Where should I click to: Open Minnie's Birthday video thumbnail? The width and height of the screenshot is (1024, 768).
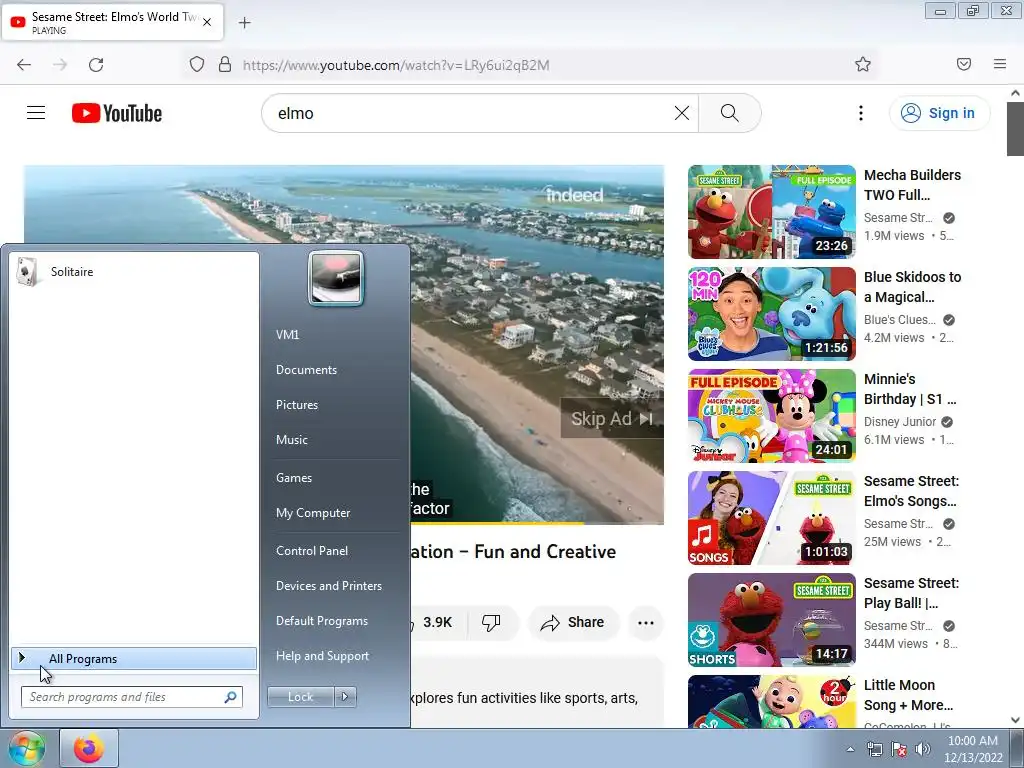tap(772, 415)
